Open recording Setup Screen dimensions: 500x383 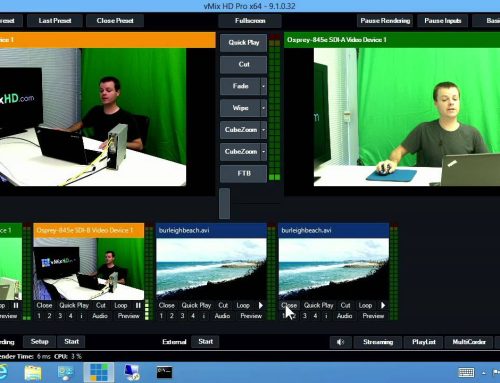point(39,342)
